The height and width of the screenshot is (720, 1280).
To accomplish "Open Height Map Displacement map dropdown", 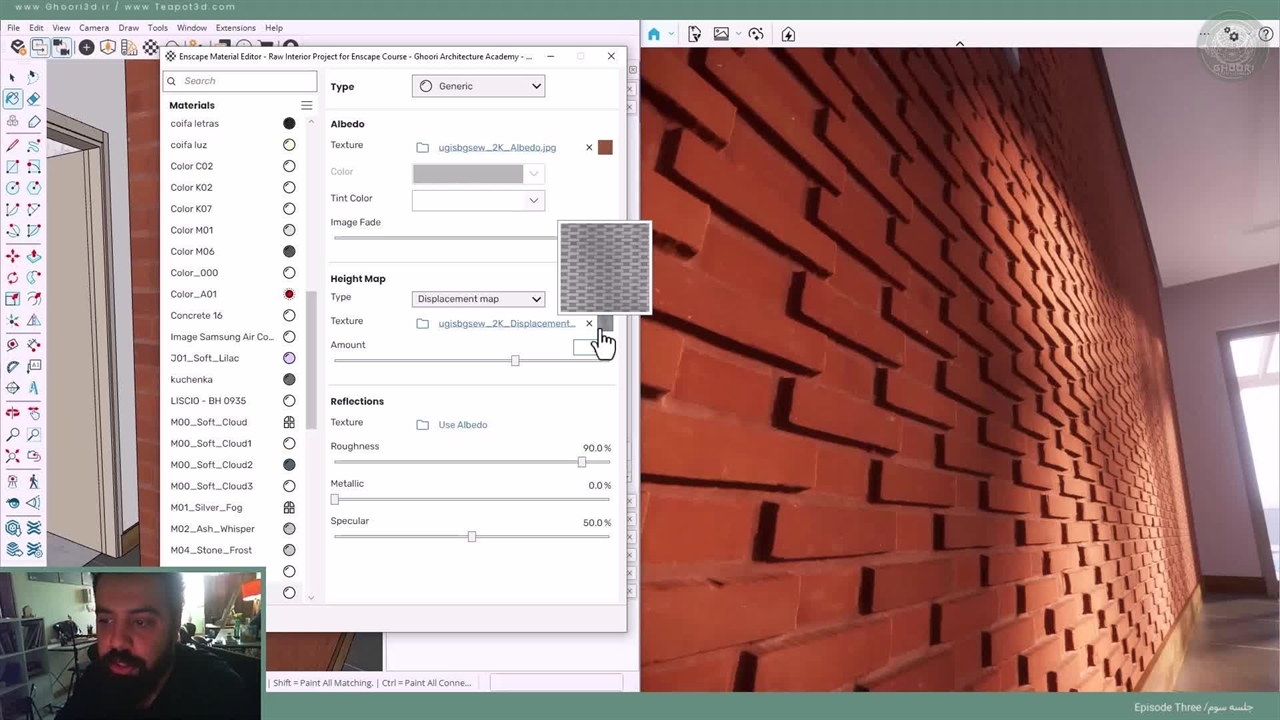I will (x=478, y=299).
